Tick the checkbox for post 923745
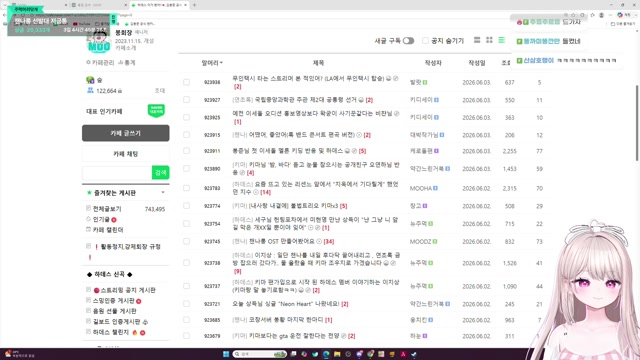This screenshot has height=360, width=640. [x=187, y=241]
